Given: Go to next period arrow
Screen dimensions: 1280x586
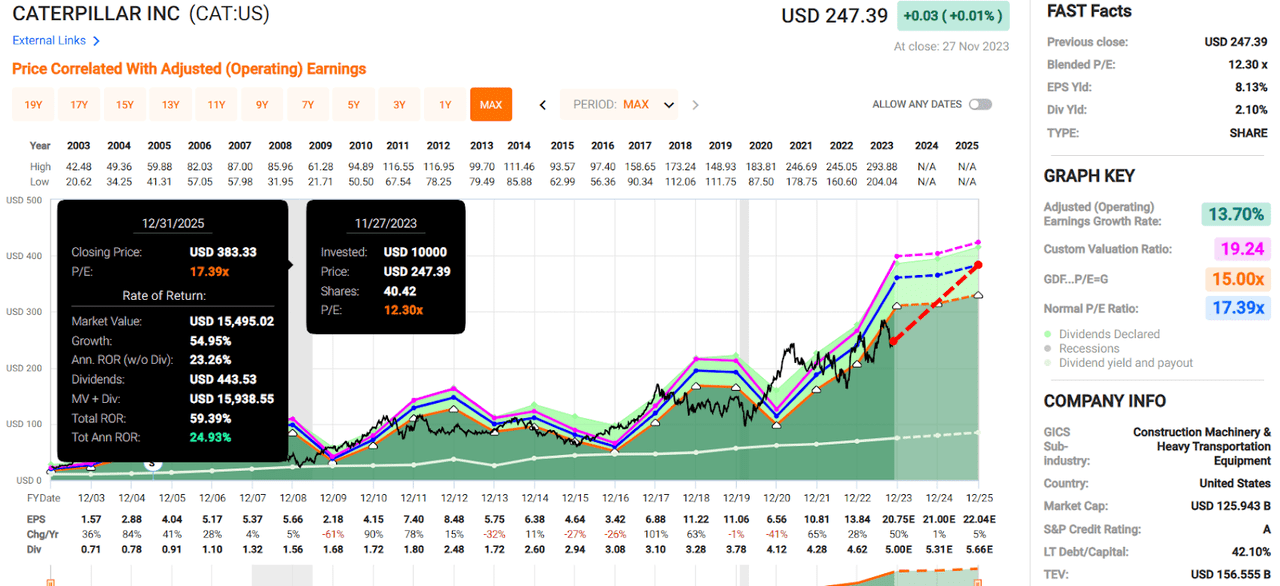Looking at the screenshot, I should tap(696, 104).
